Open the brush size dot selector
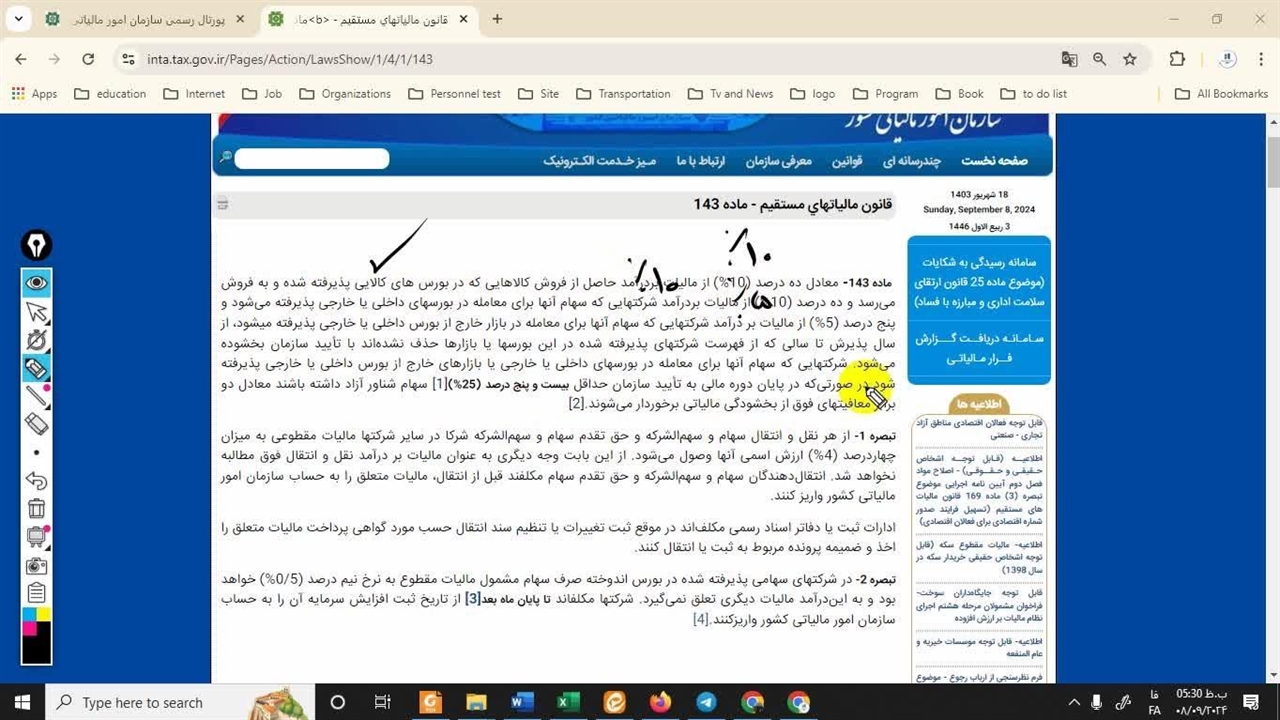Image resolution: width=1280 pixels, height=720 pixels. (x=37, y=453)
